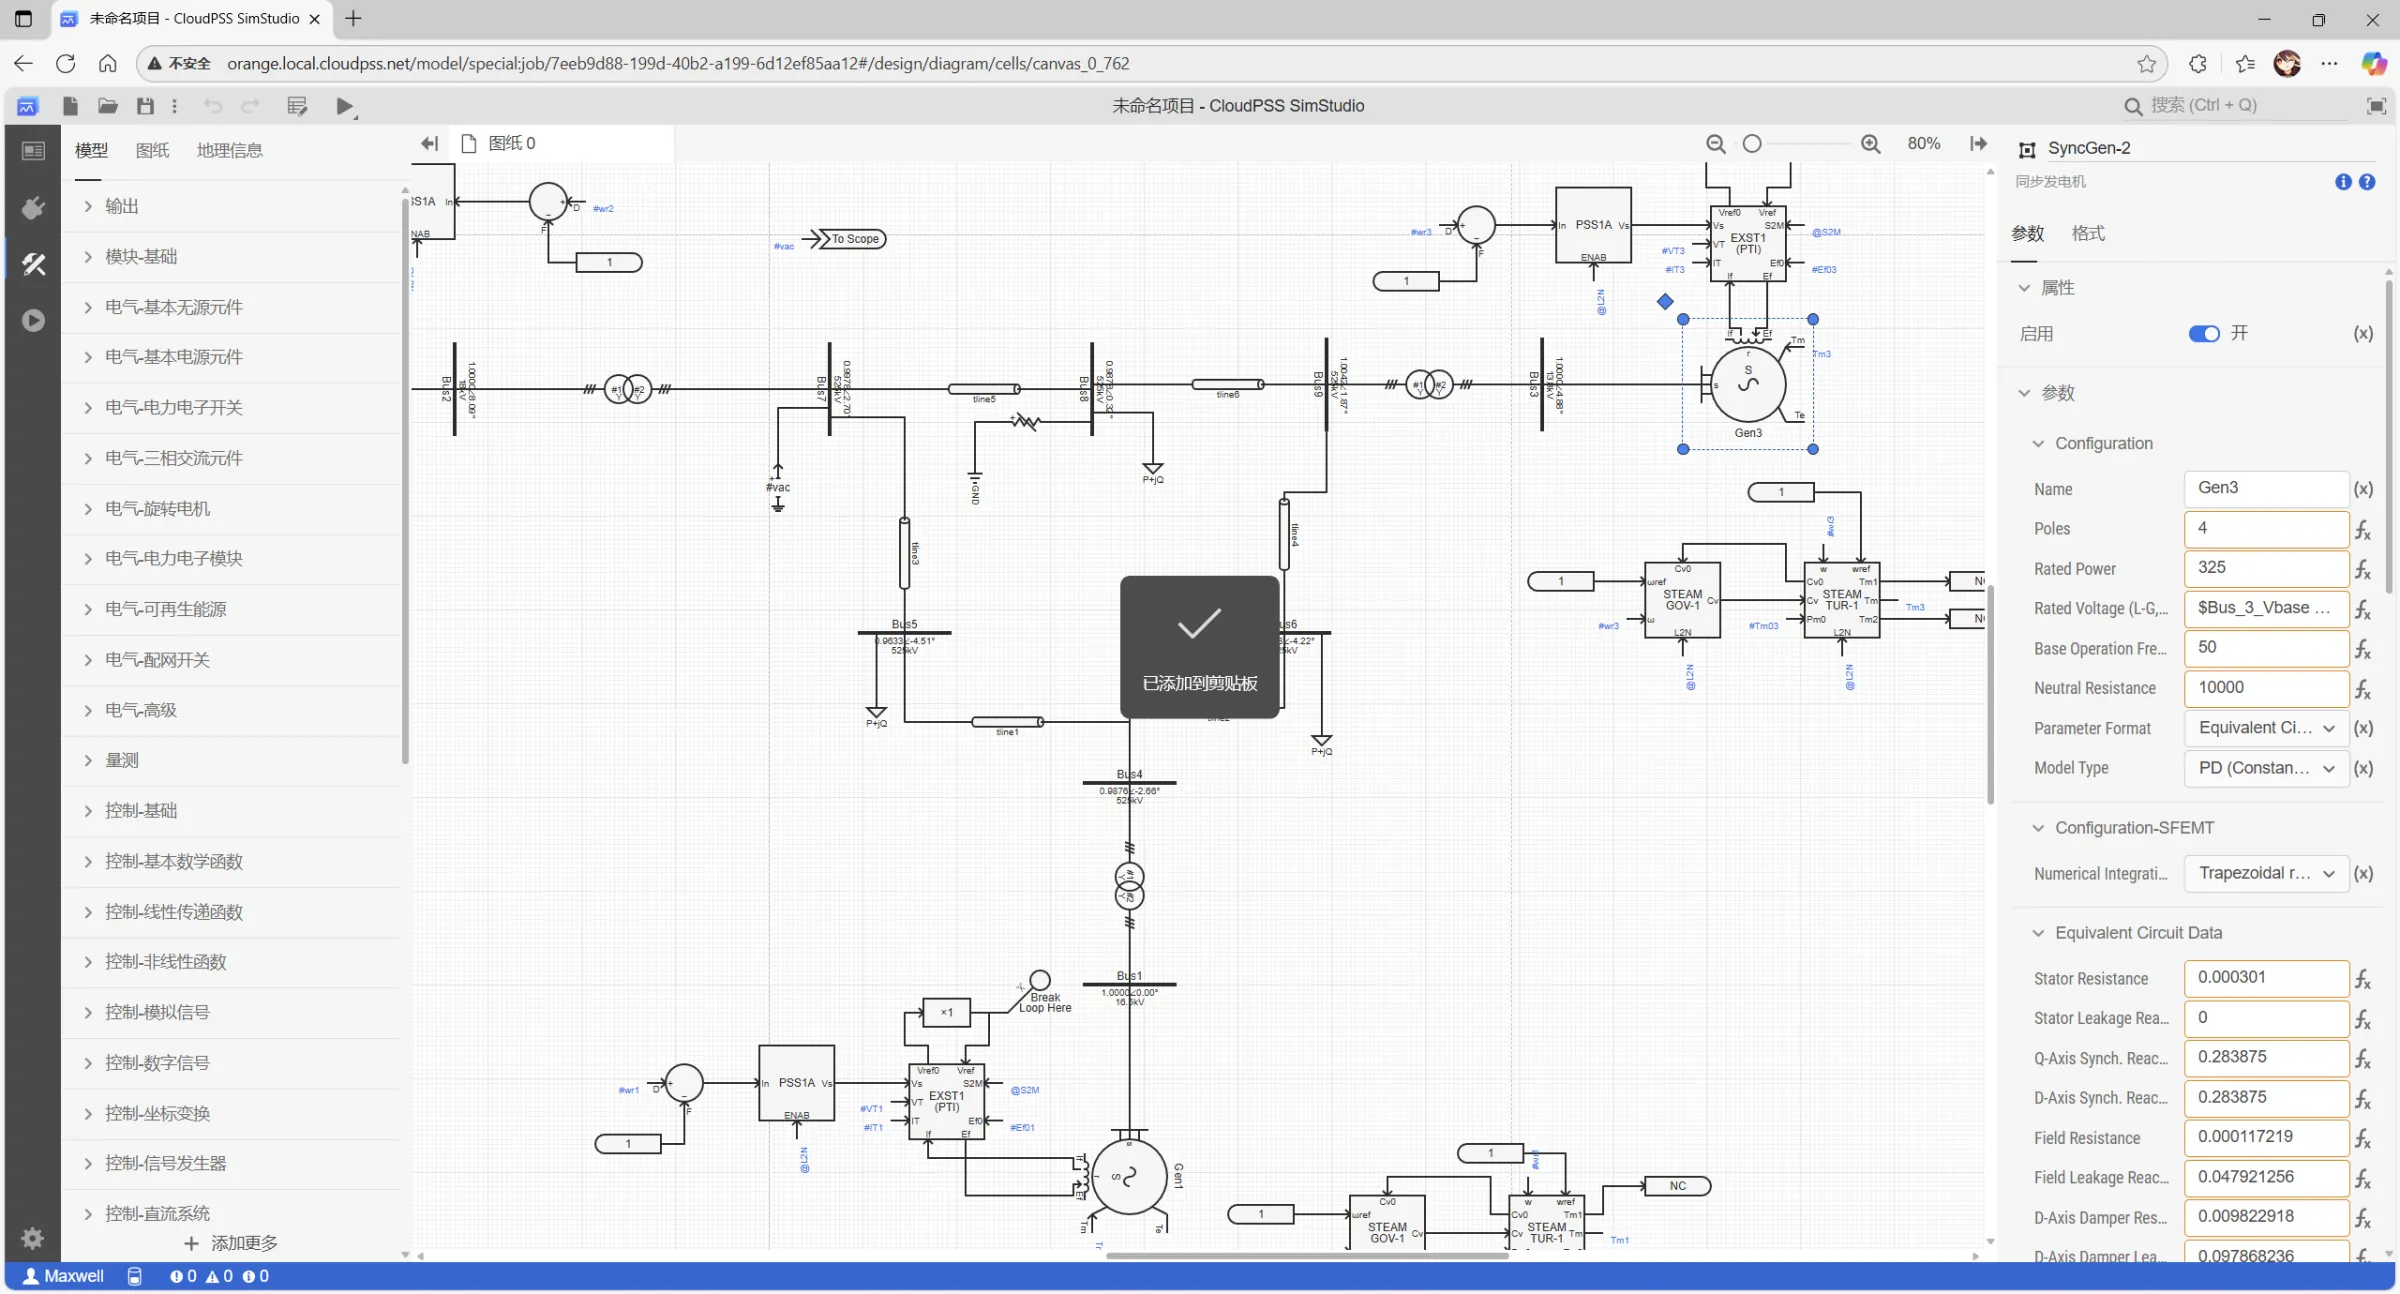Click the wrench build tools sidebar icon

pyautogui.click(x=33, y=264)
